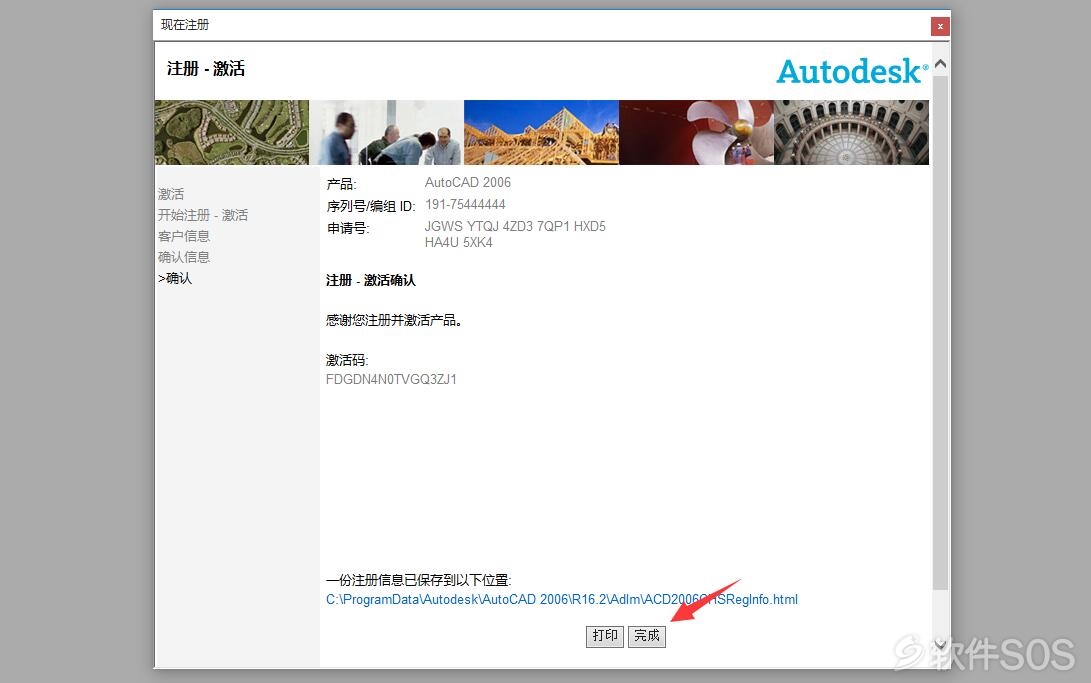Click the 注册 - 激活 page title
The width and height of the screenshot is (1091, 683).
tap(206, 68)
